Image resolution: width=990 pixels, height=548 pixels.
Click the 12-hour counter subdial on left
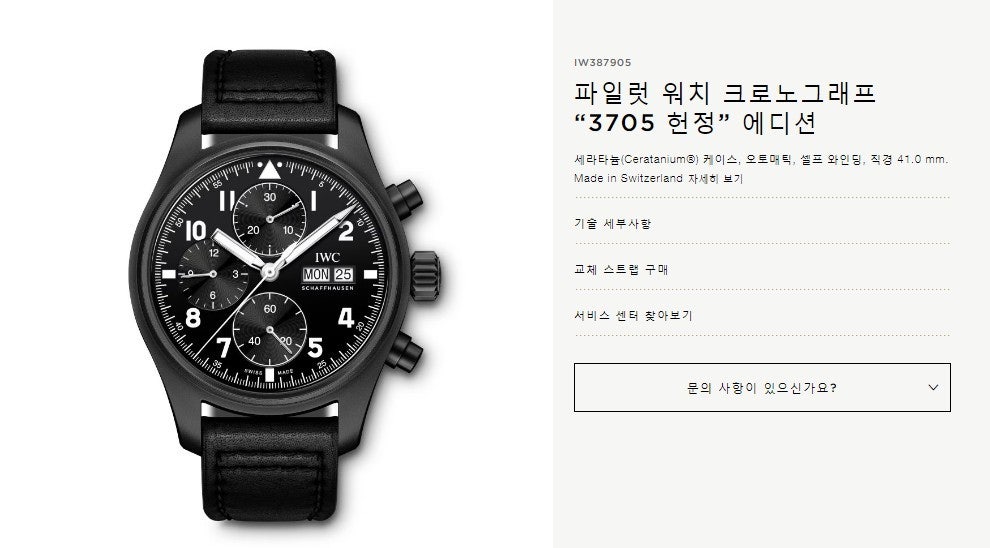pos(213,274)
